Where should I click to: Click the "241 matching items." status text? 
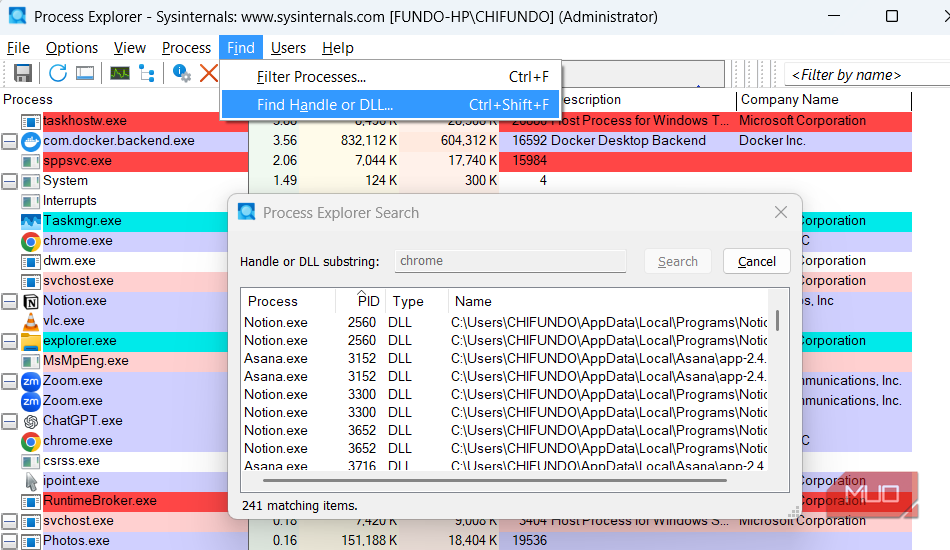(x=299, y=505)
